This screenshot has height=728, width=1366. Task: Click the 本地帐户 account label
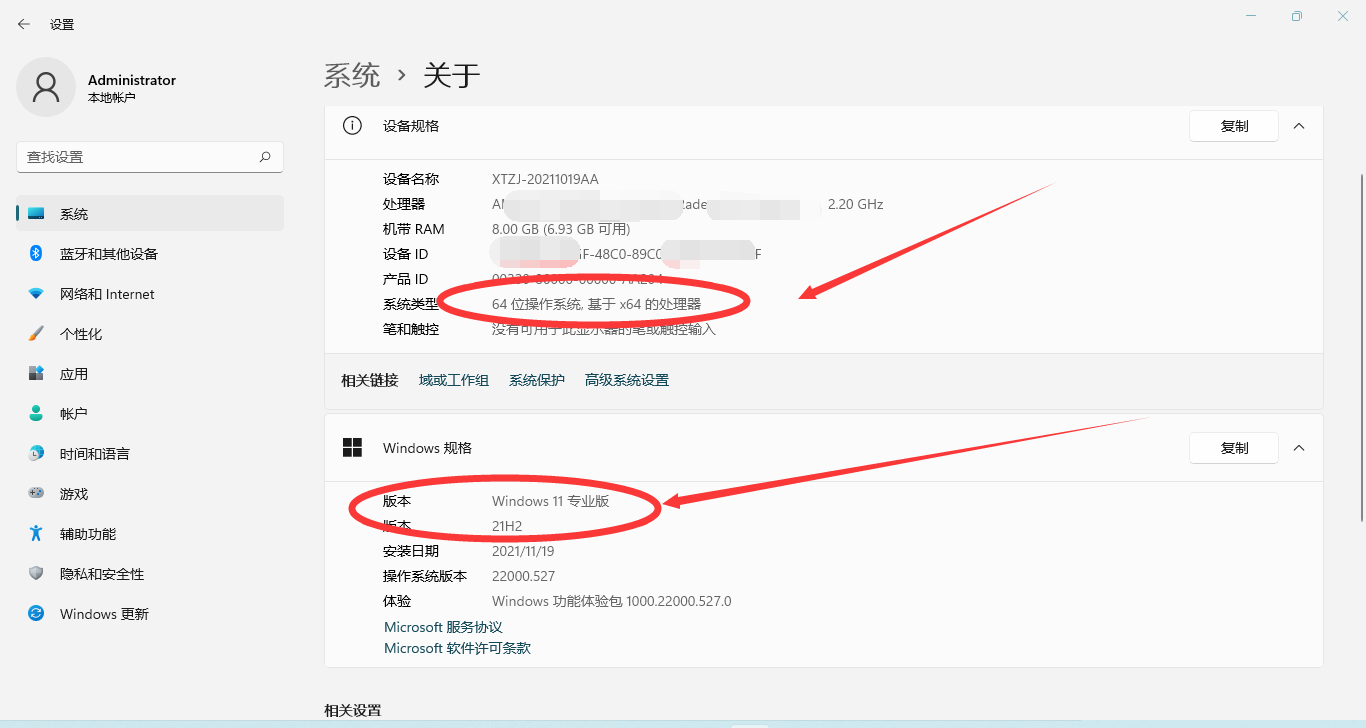point(111,98)
